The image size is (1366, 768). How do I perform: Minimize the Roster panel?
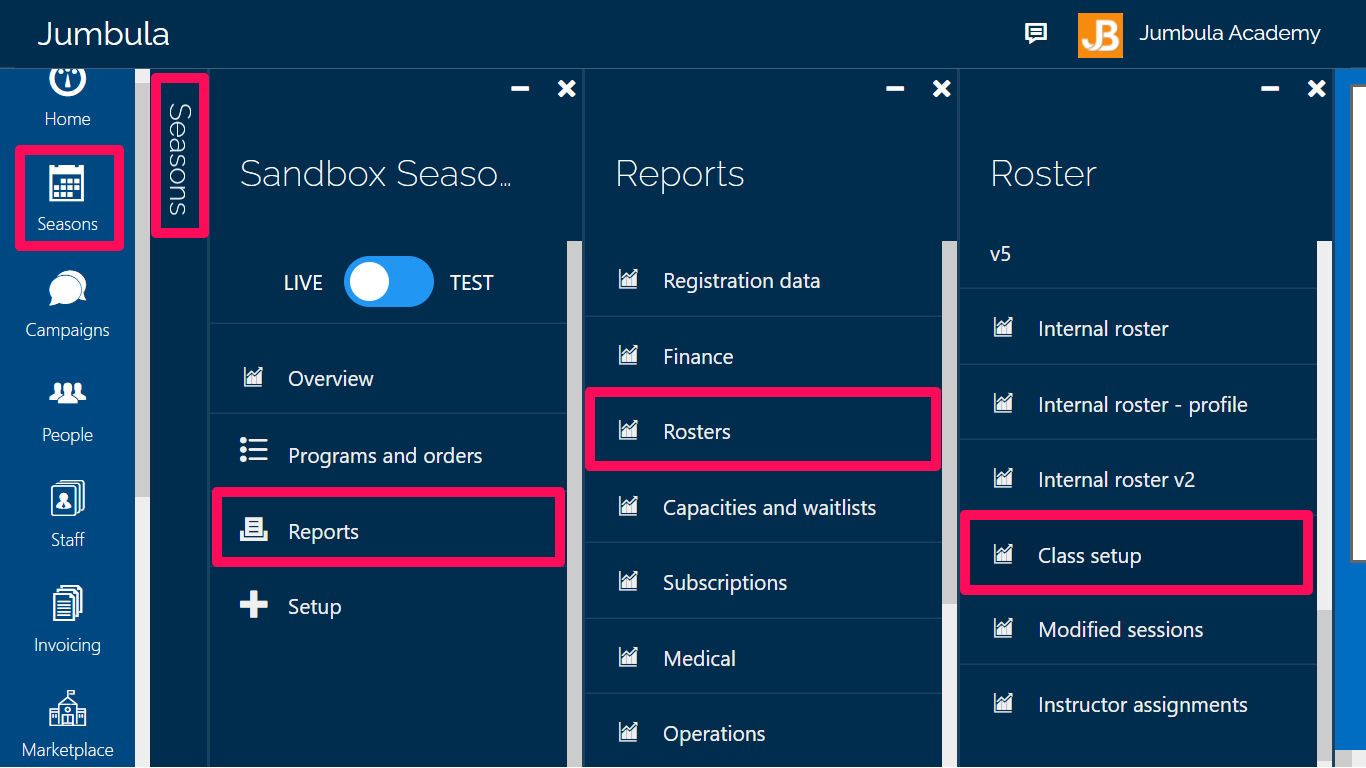1270,89
